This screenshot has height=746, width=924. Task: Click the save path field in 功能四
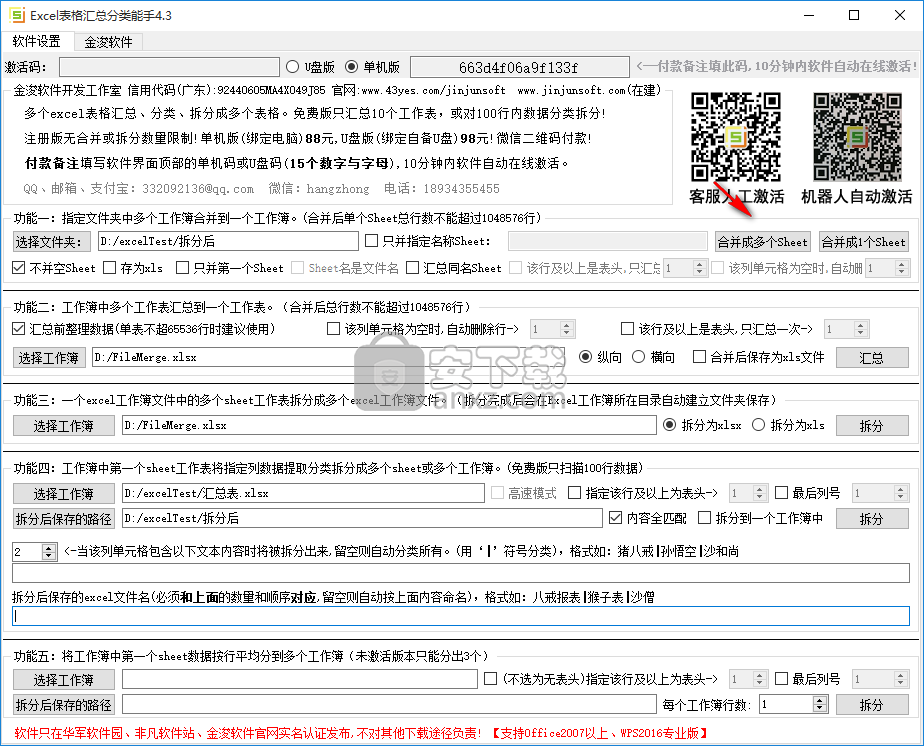362,518
